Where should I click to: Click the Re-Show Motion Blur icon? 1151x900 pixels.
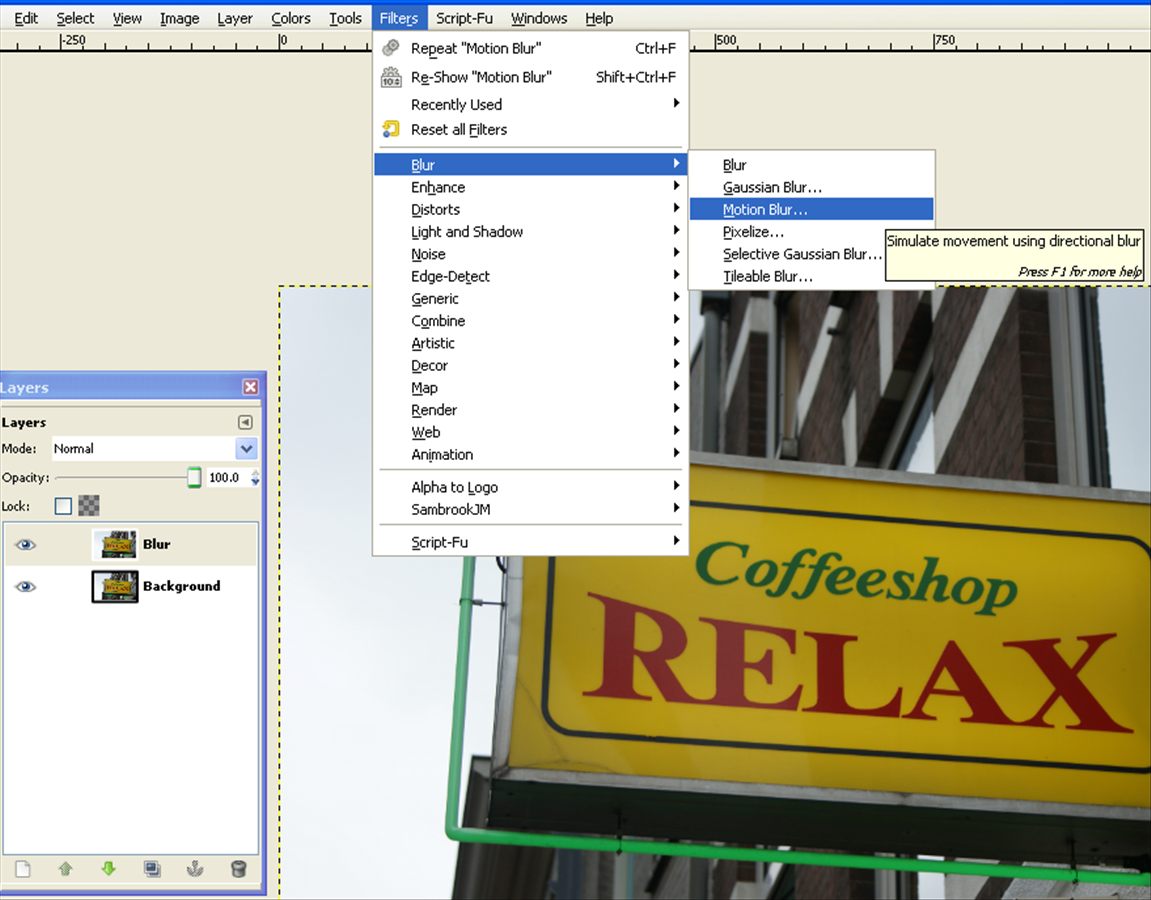(x=391, y=76)
